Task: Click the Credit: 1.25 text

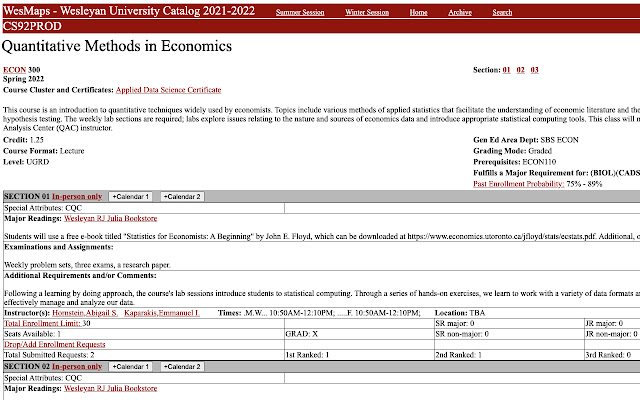Action: coord(23,140)
